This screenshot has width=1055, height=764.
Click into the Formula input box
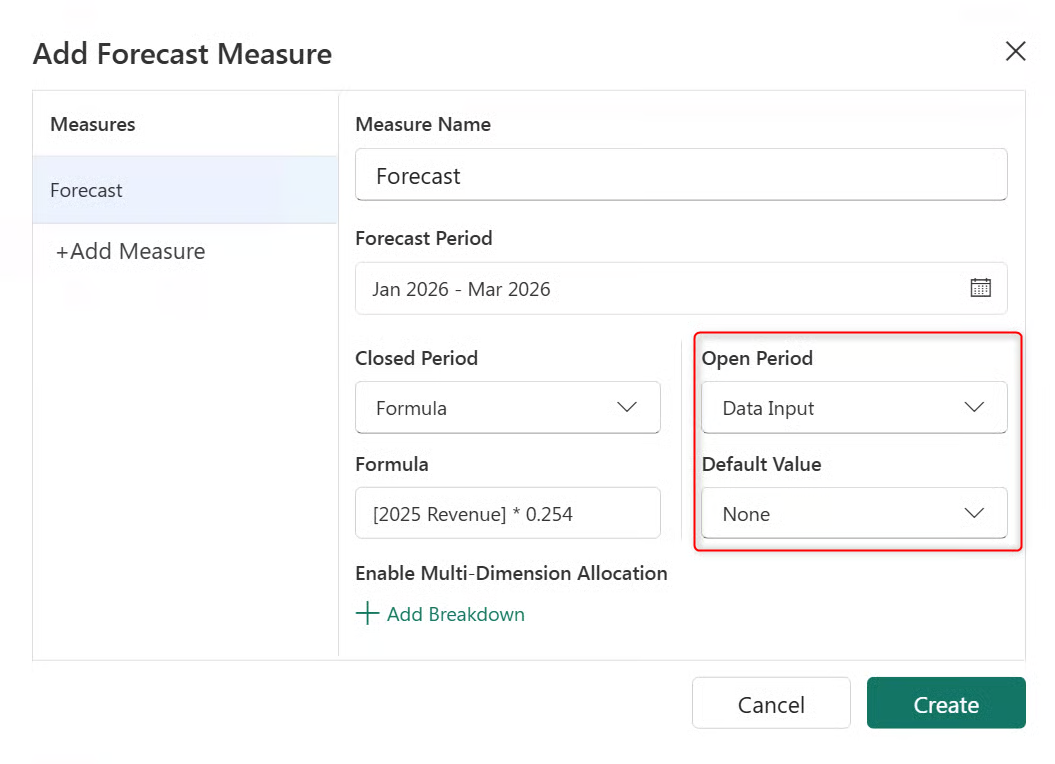click(x=507, y=514)
